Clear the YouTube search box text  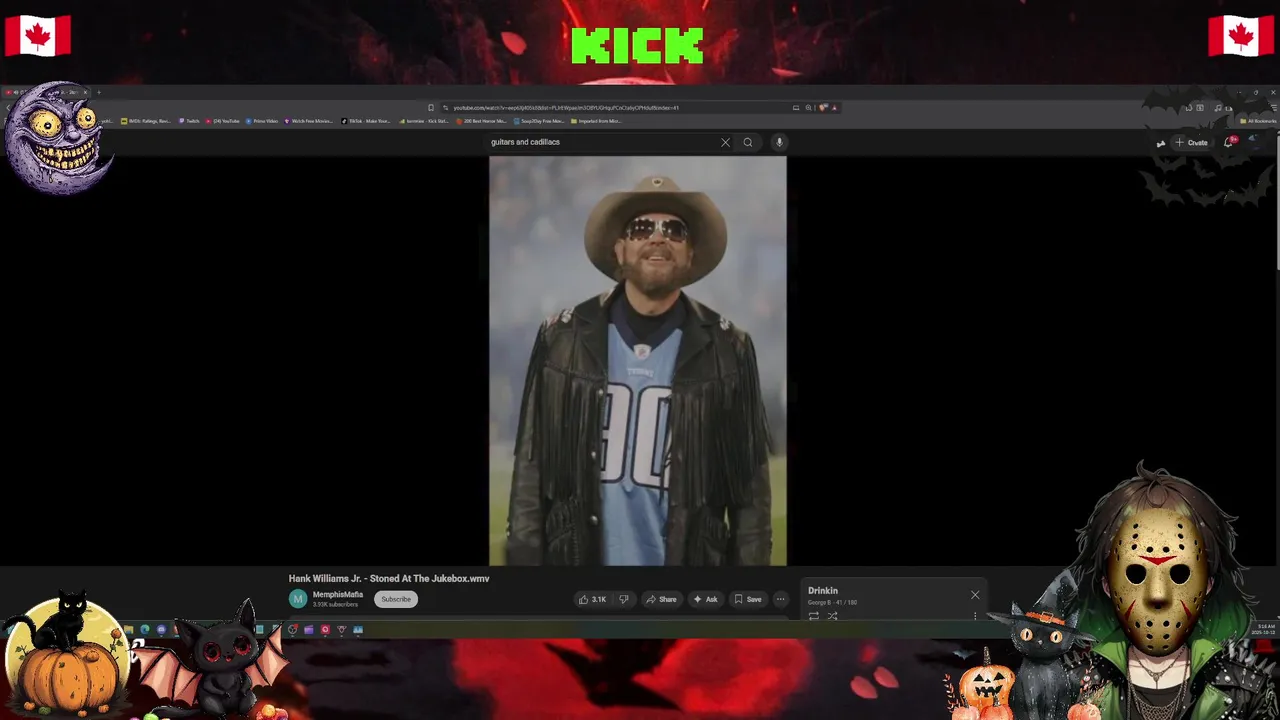[725, 142]
